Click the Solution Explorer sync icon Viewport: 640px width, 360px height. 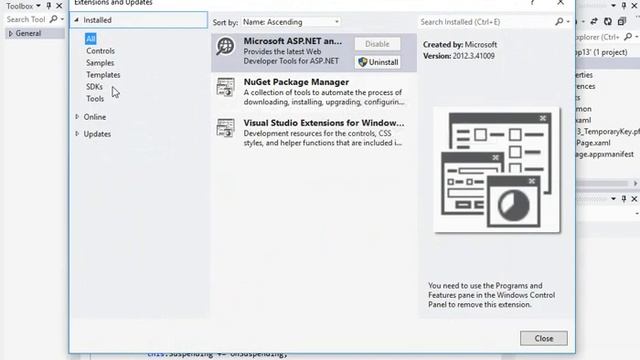594,21
